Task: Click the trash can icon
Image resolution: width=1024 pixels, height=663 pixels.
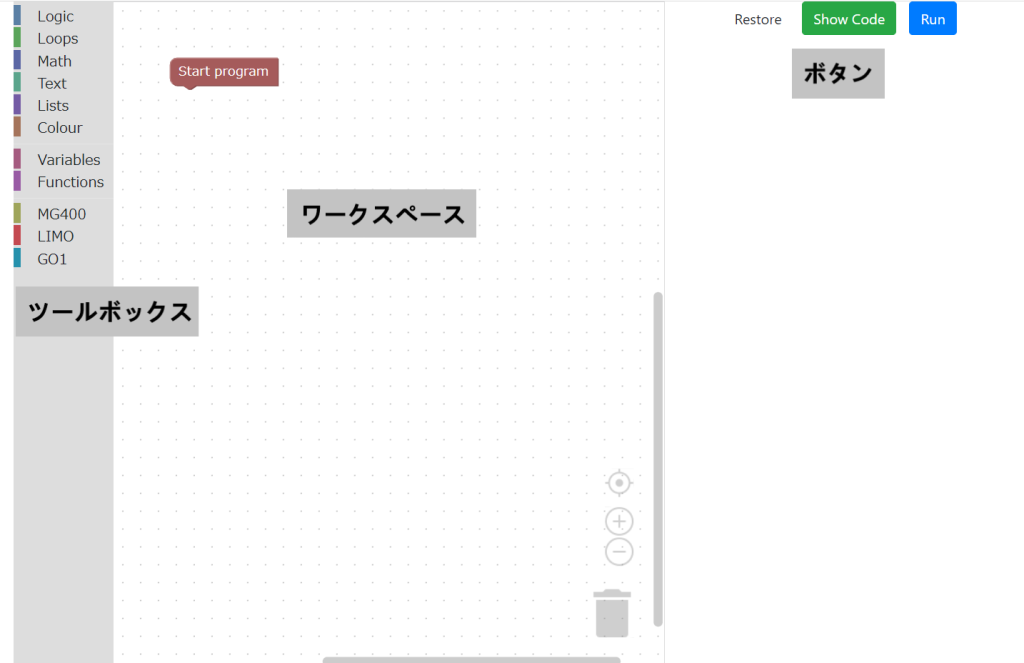Action: [x=611, y=612]
